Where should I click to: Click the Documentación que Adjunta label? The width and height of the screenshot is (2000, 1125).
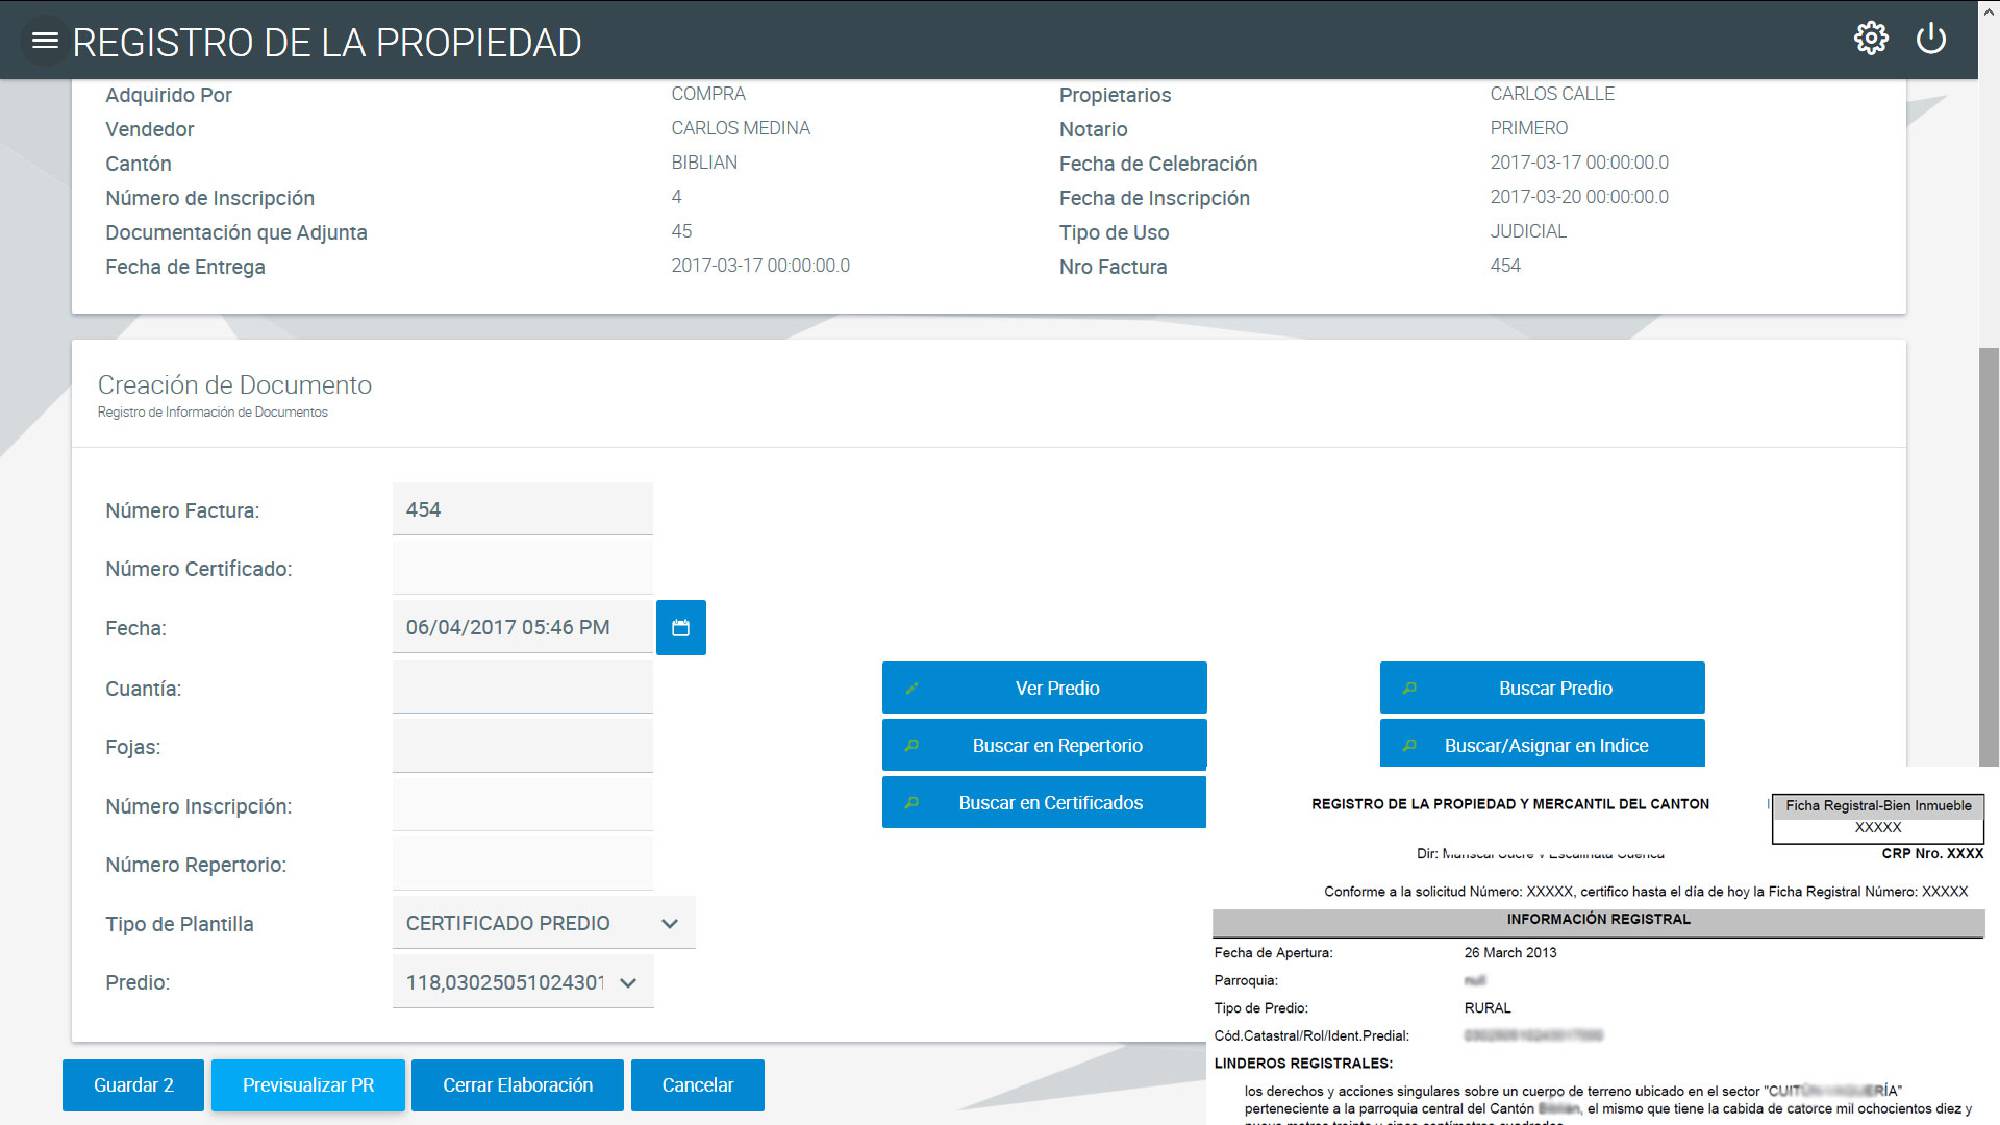tap(236, 232)
